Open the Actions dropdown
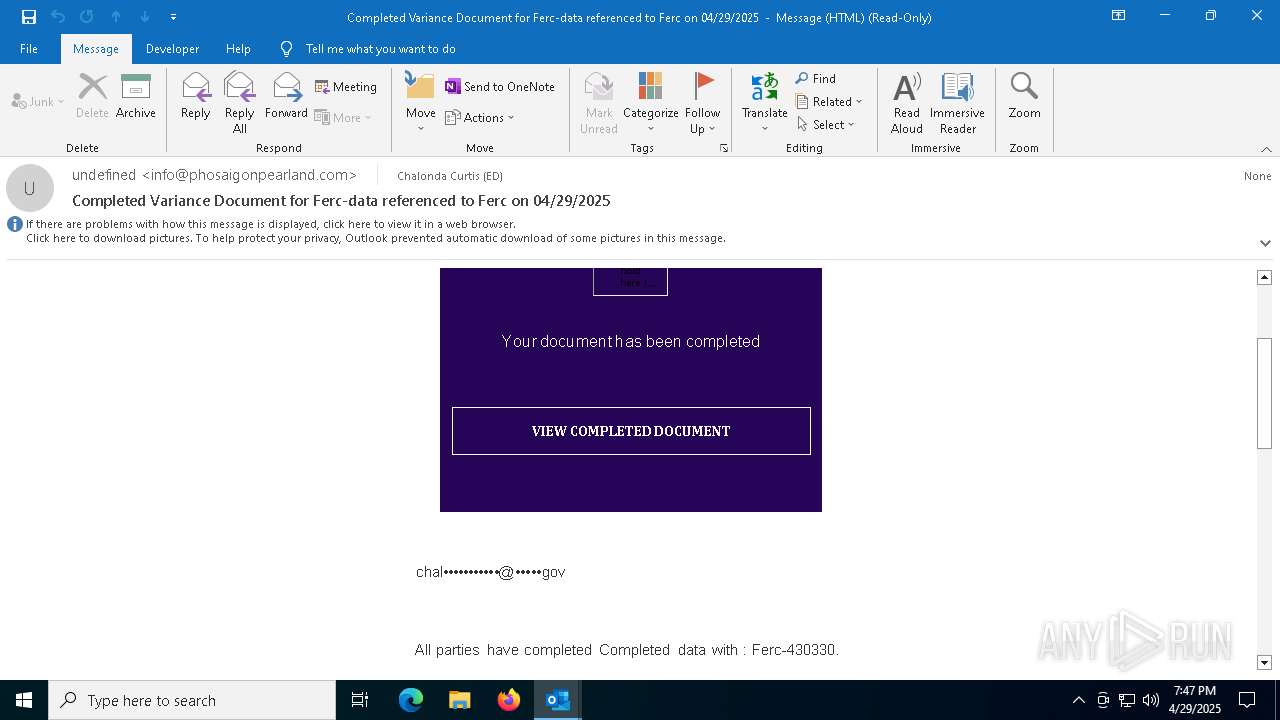This screenshot has width=1280, height=720. click(480, 117)
